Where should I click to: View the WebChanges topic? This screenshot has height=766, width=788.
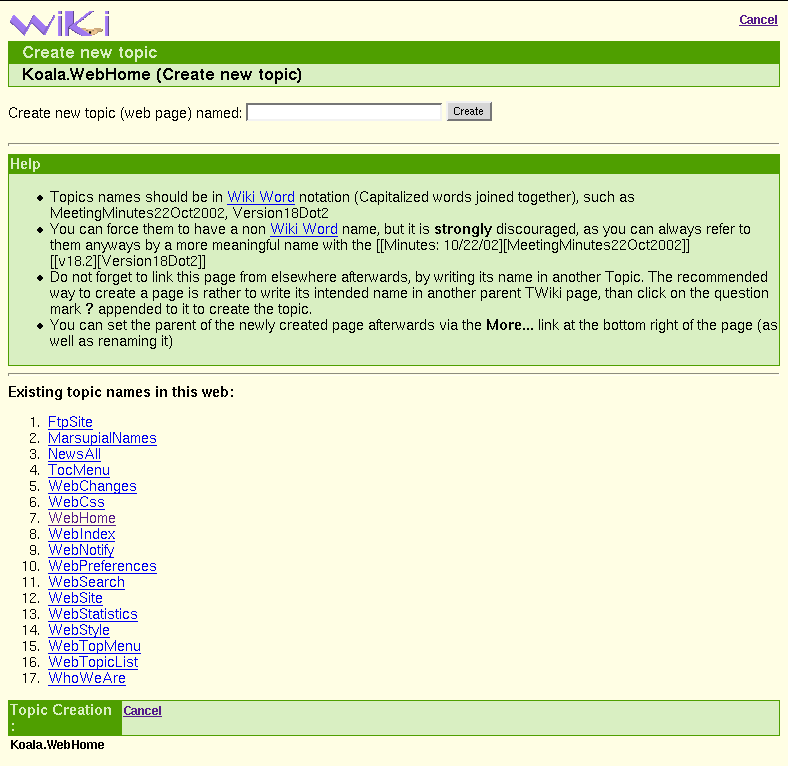point(92,486)
